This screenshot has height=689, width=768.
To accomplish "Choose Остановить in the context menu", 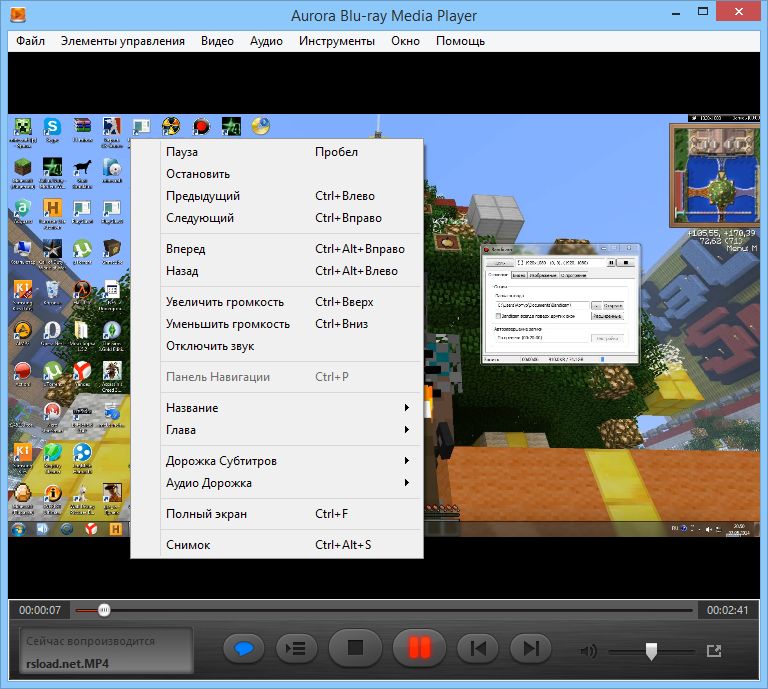I will 277,174.
